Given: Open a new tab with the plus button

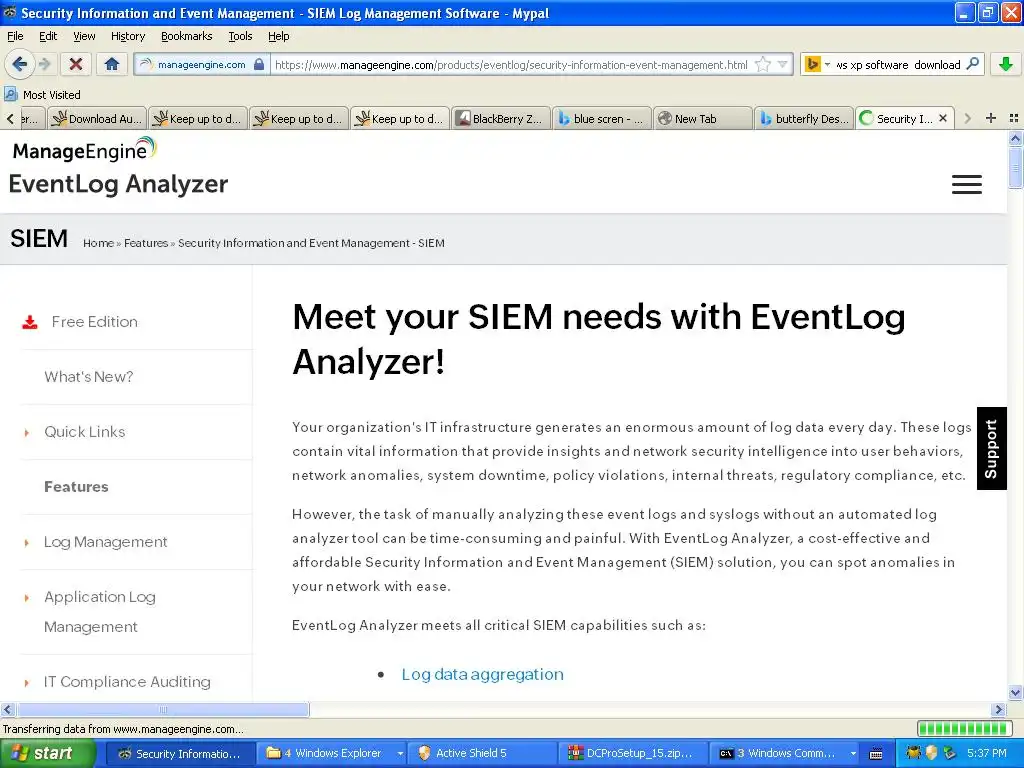Looking at the screenshot, I should (991, 118).
